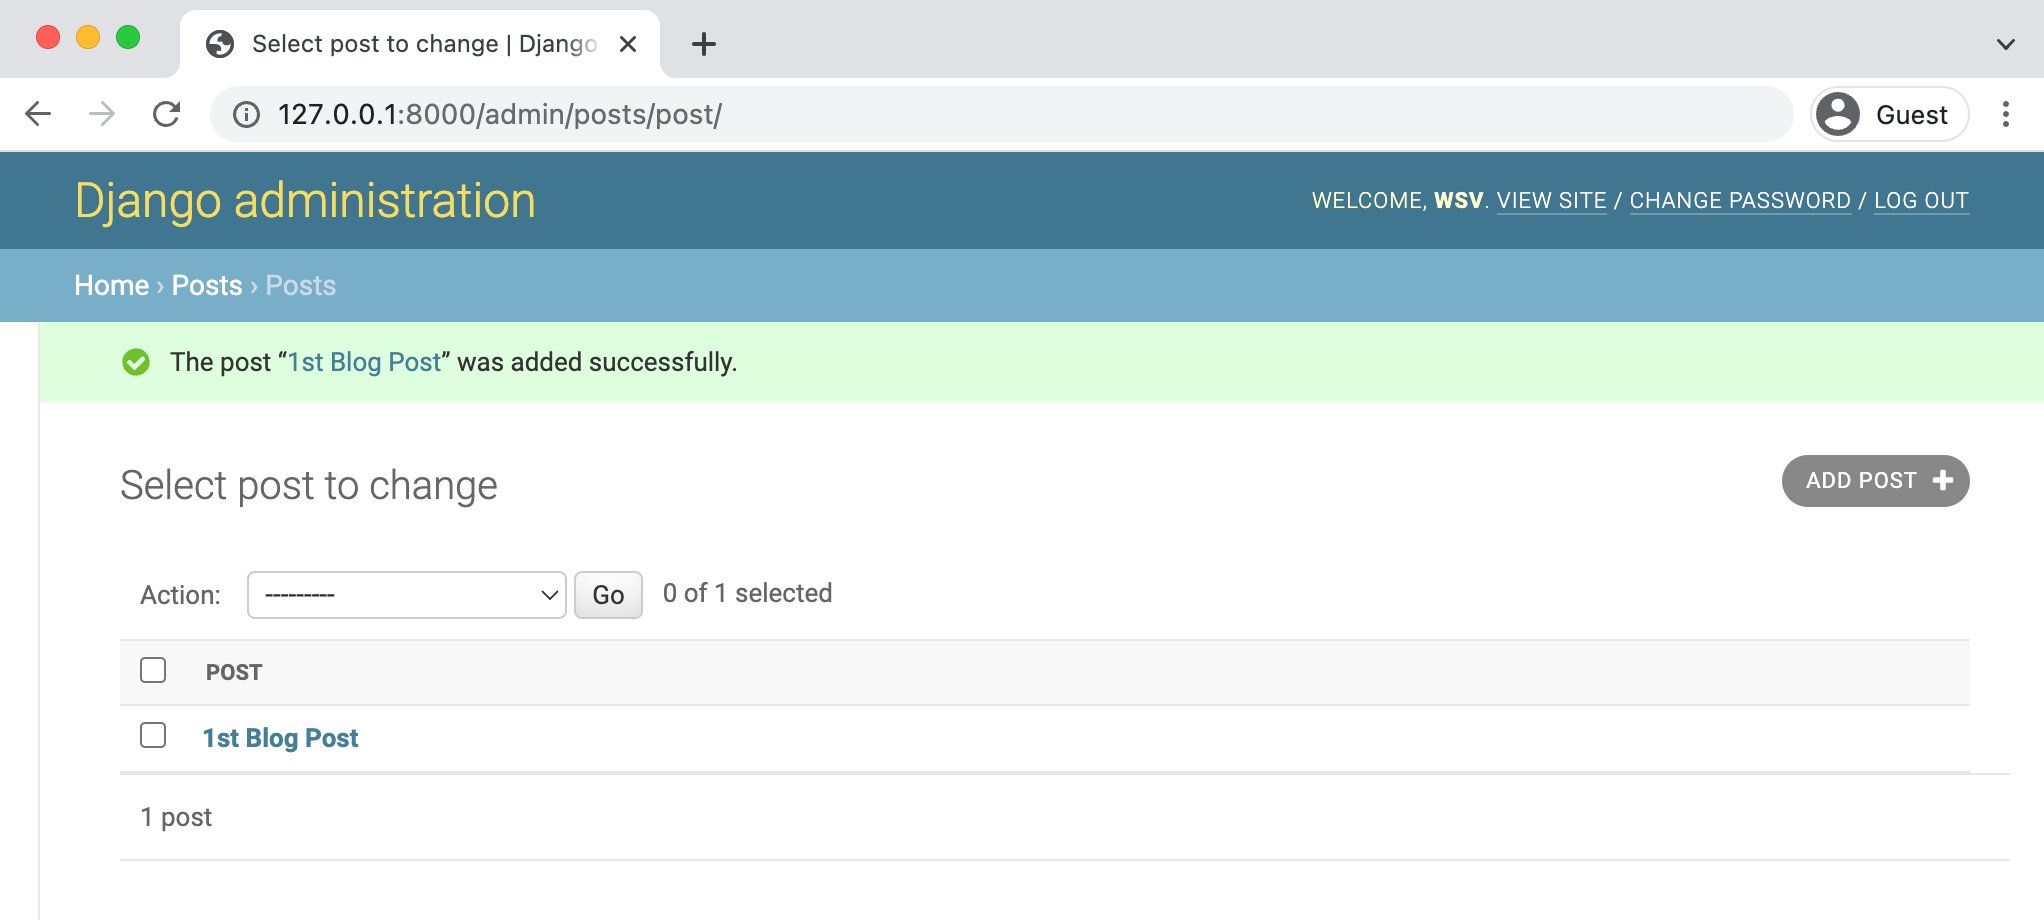The height and width of the screenshot is (920, 2044).
Task: Click the ADD POST button
Action: pos(1875,481)
